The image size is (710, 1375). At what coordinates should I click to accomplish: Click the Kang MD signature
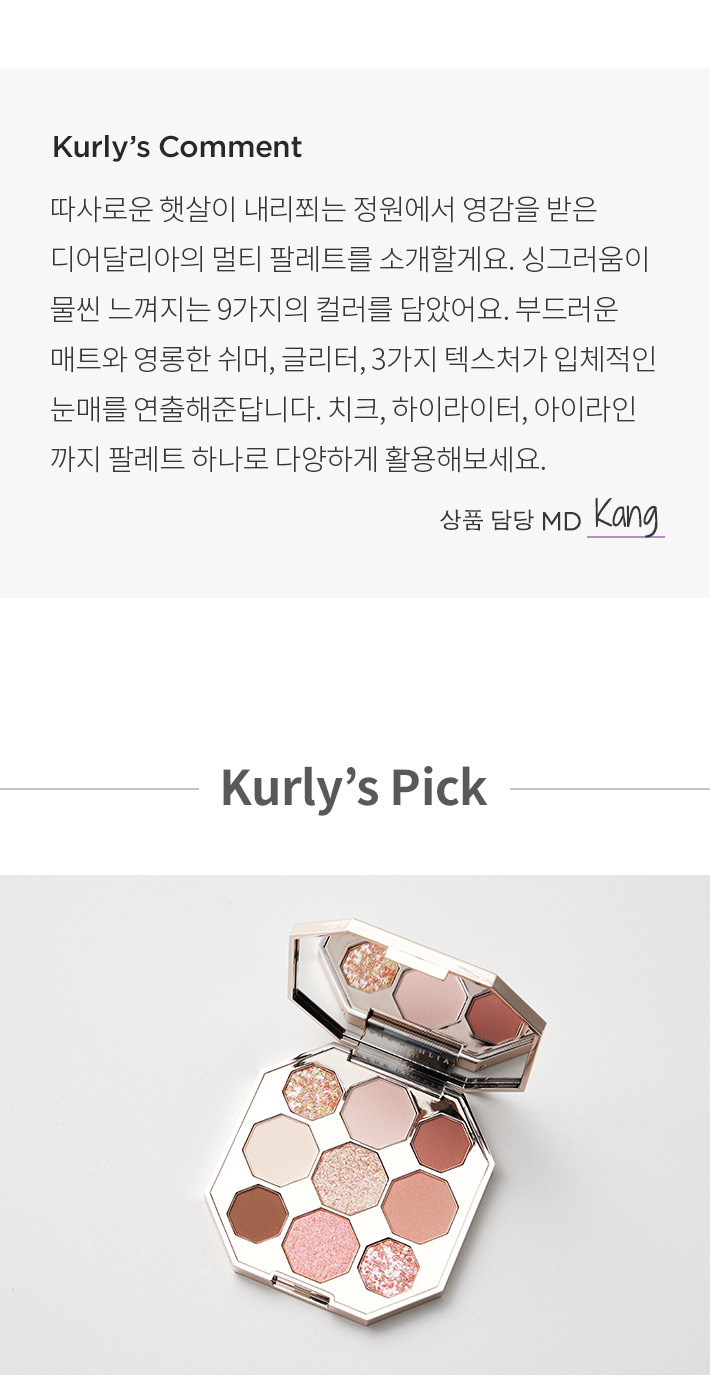[x=626, y=516]
